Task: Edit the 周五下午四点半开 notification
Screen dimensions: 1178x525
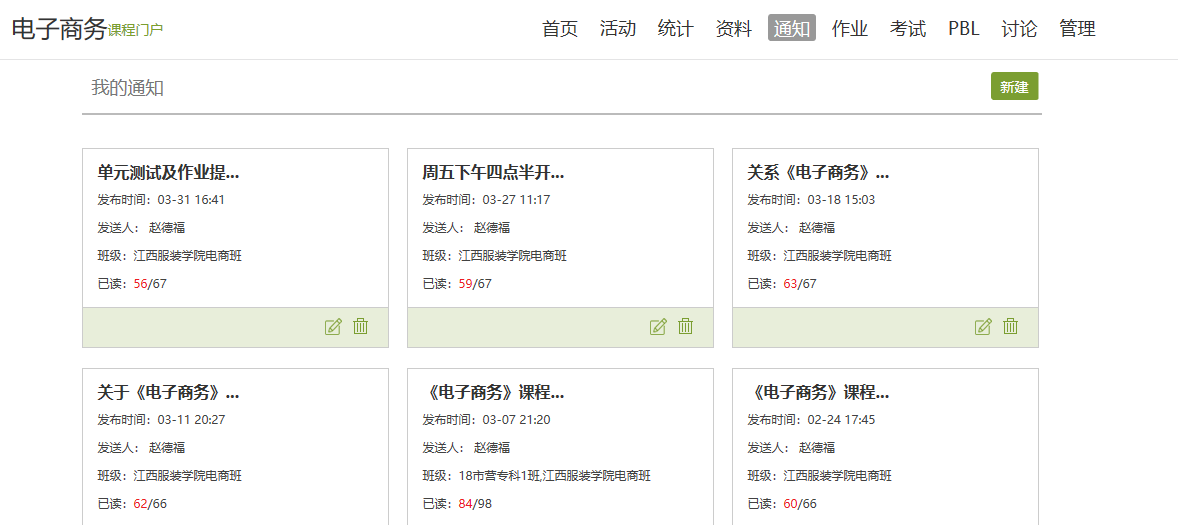Action: pyautogui.click(x=658, y=327)
